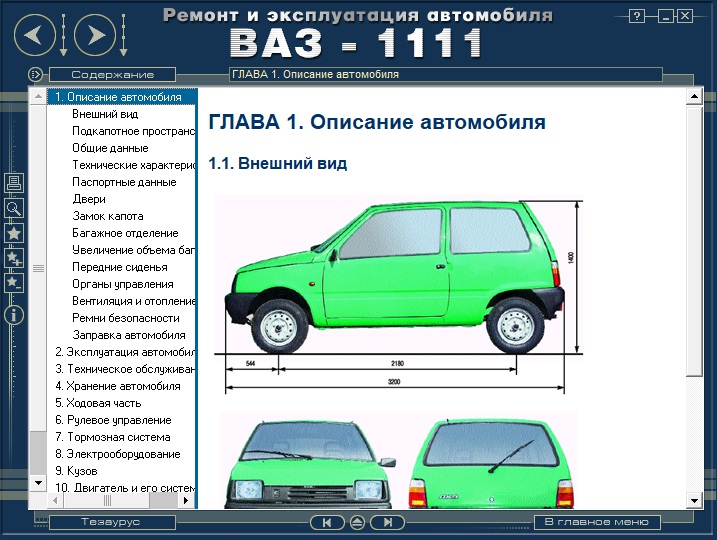The image size is (717, 540).
Task: Click contents panel scroll down arrow
Action: pyautogui.click(x=38, y=483)
